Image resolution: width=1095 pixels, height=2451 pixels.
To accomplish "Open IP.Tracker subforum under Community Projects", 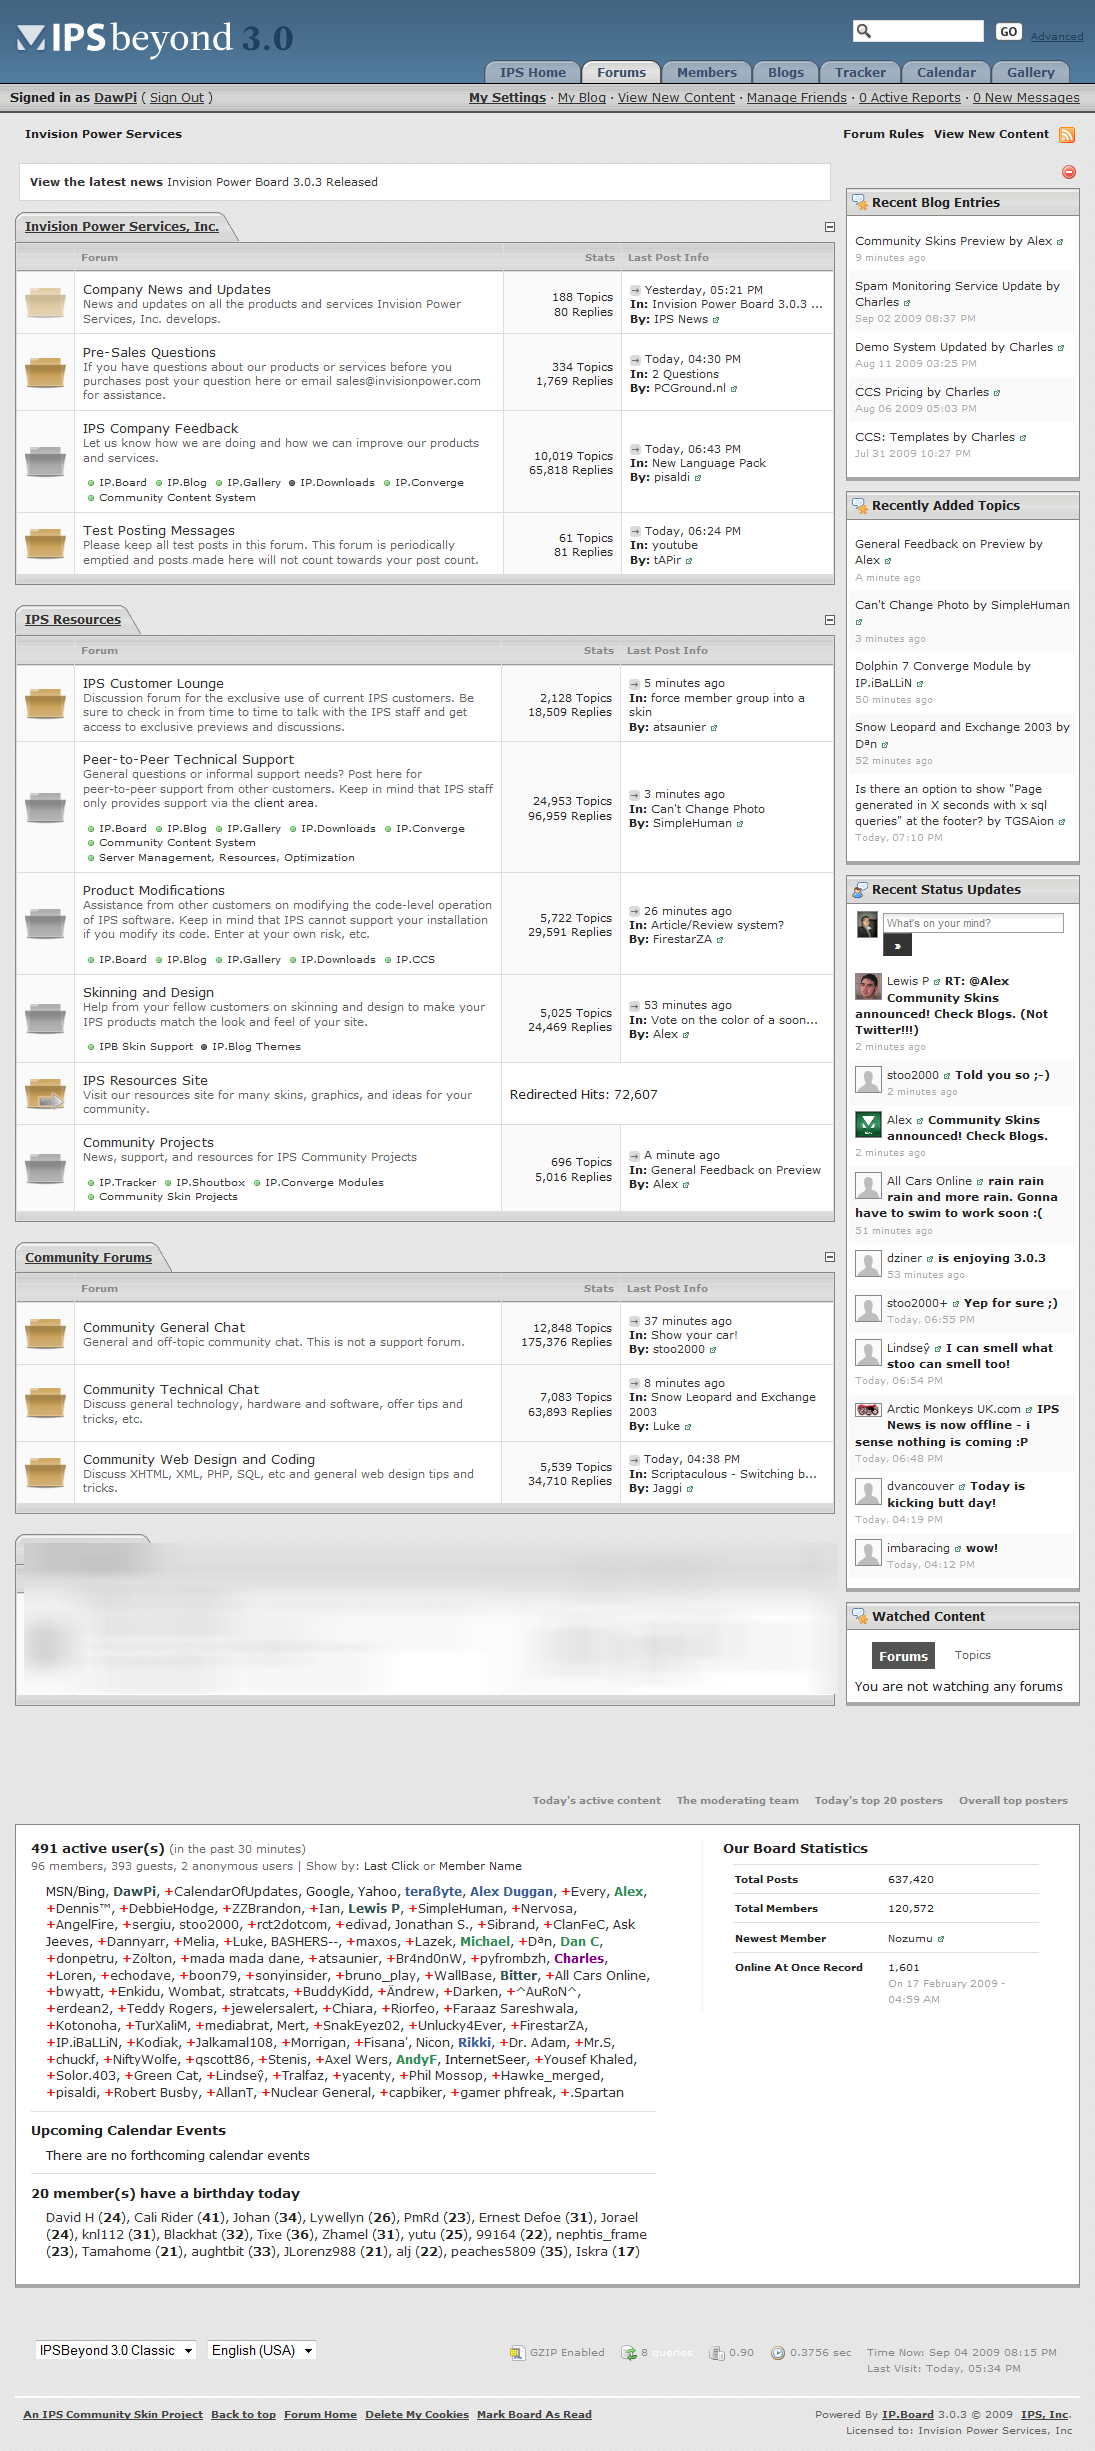I will (127, 1182).
